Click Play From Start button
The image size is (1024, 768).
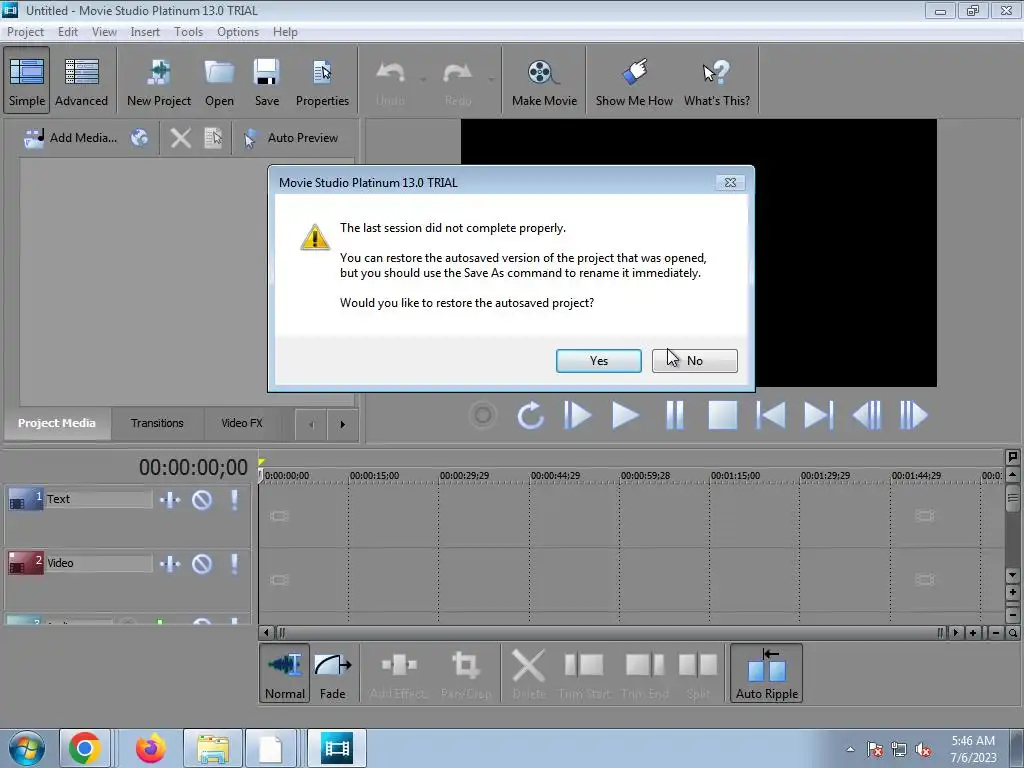tap(577, 415)
